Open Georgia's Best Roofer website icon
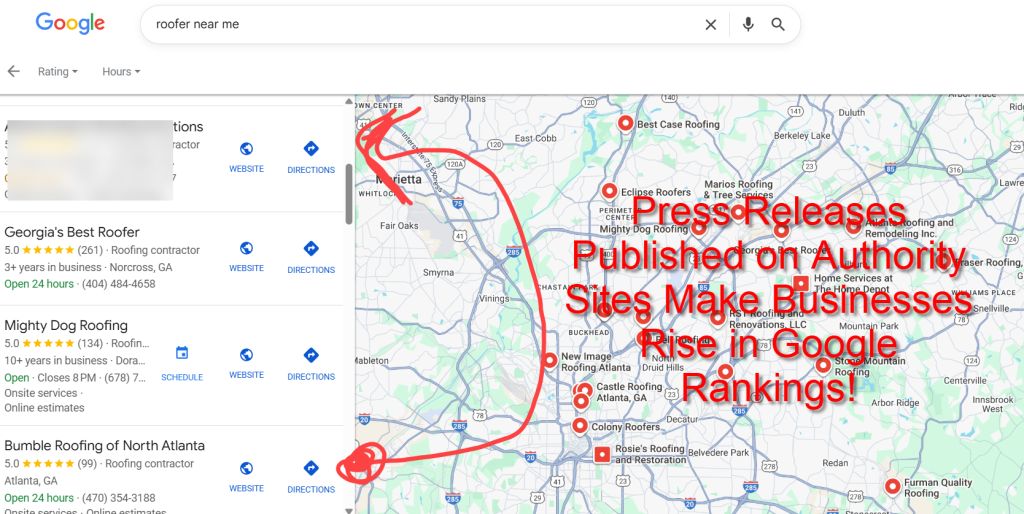The width and height of the screenshot is (1024, 514). (x=246, y=249)
